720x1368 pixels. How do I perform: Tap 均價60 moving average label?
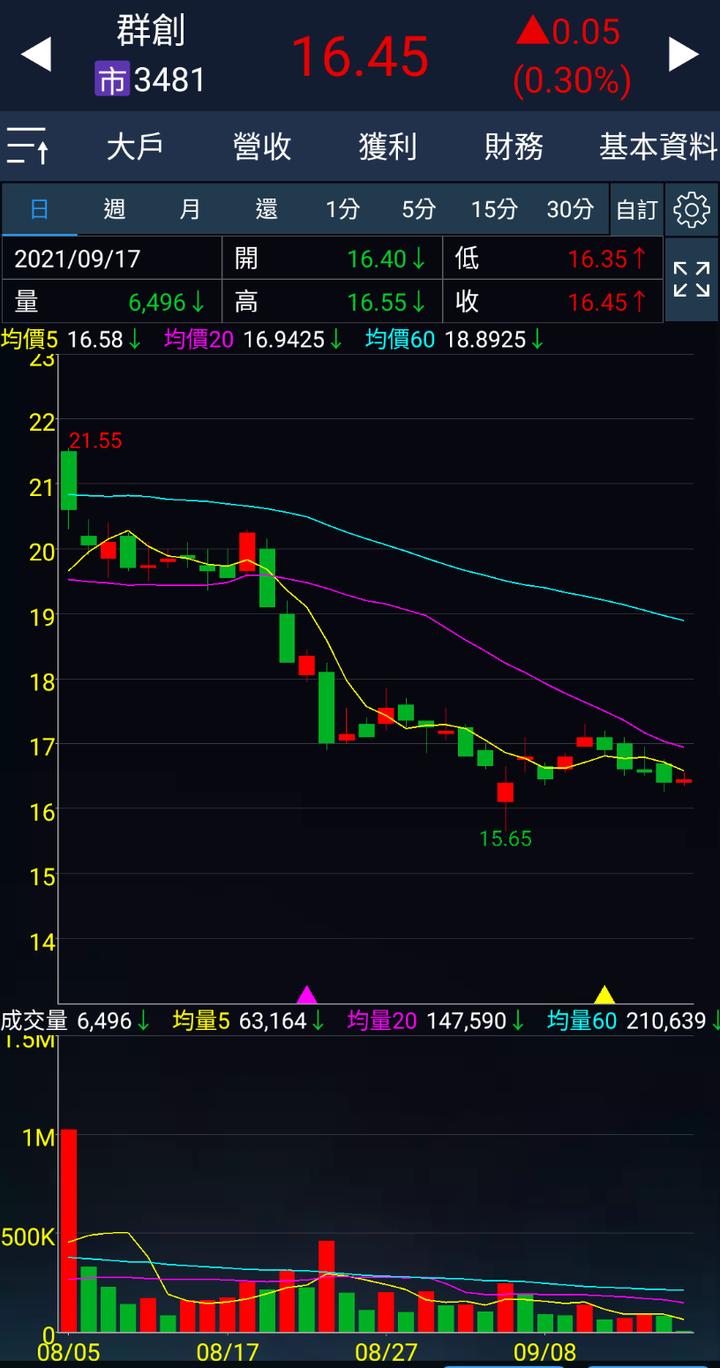[x=400, y=340]
